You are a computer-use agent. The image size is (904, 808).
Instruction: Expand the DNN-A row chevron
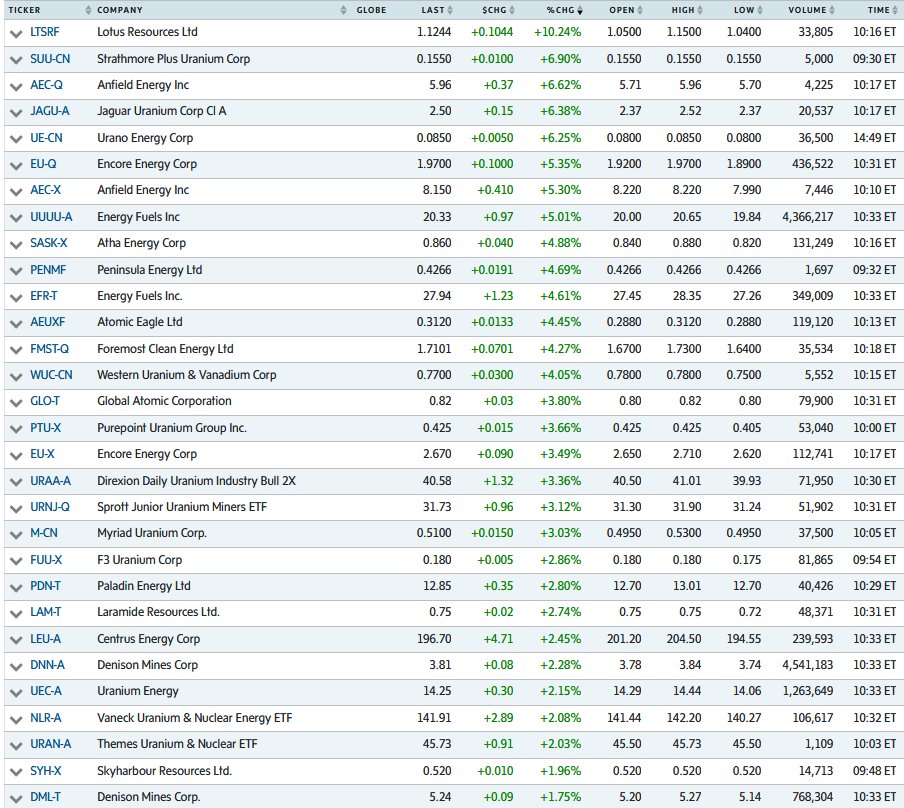tap(16, 667)
